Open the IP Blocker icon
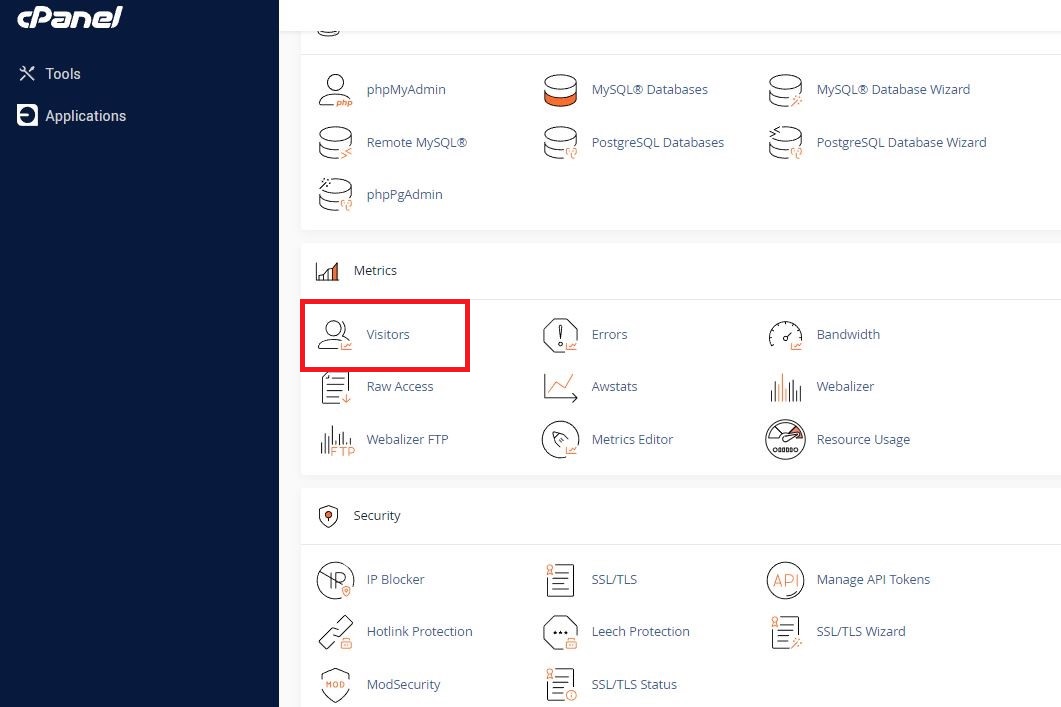 (x=335, y=580)
